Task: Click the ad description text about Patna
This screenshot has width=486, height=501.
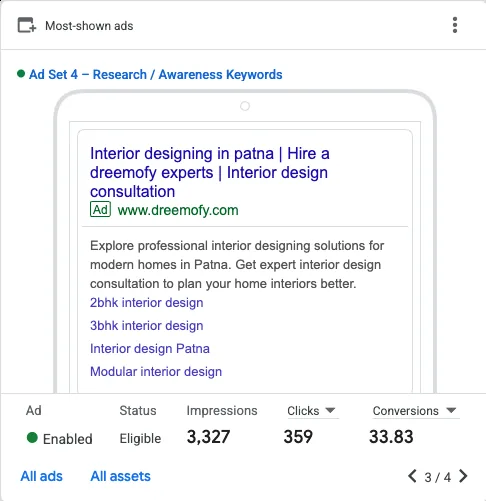Action: (x=237, y=264)
